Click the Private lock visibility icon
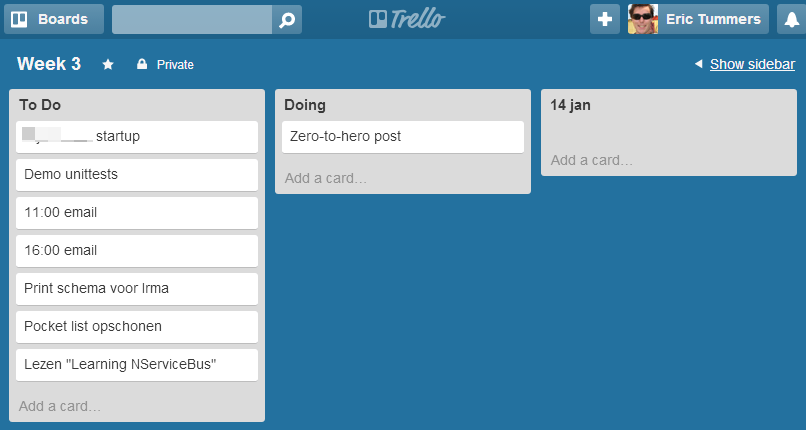The height and width of the screenshot is (430, 806). click(x=142, y=64)
